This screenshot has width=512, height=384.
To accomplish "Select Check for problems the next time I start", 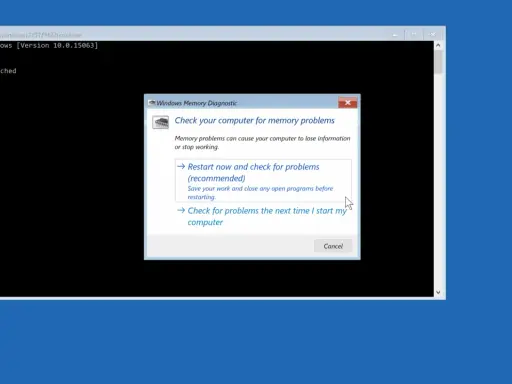I will tap(263, 216).
